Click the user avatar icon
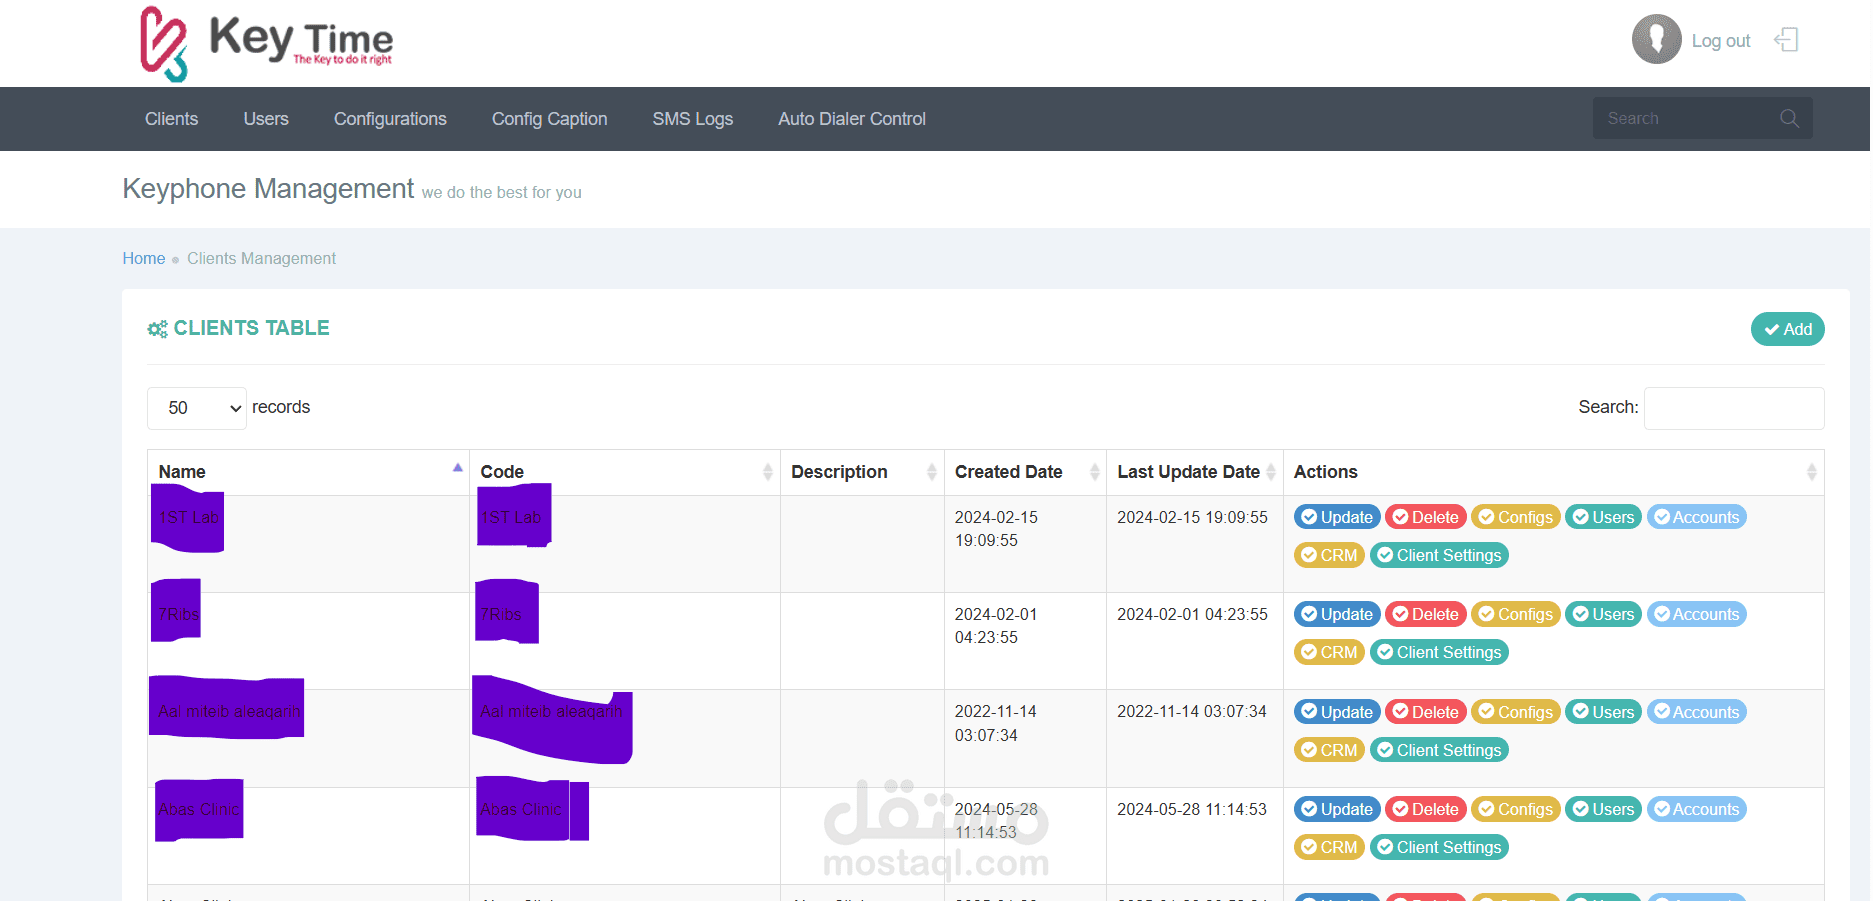1873x901 pixels. pos(1656,40)
